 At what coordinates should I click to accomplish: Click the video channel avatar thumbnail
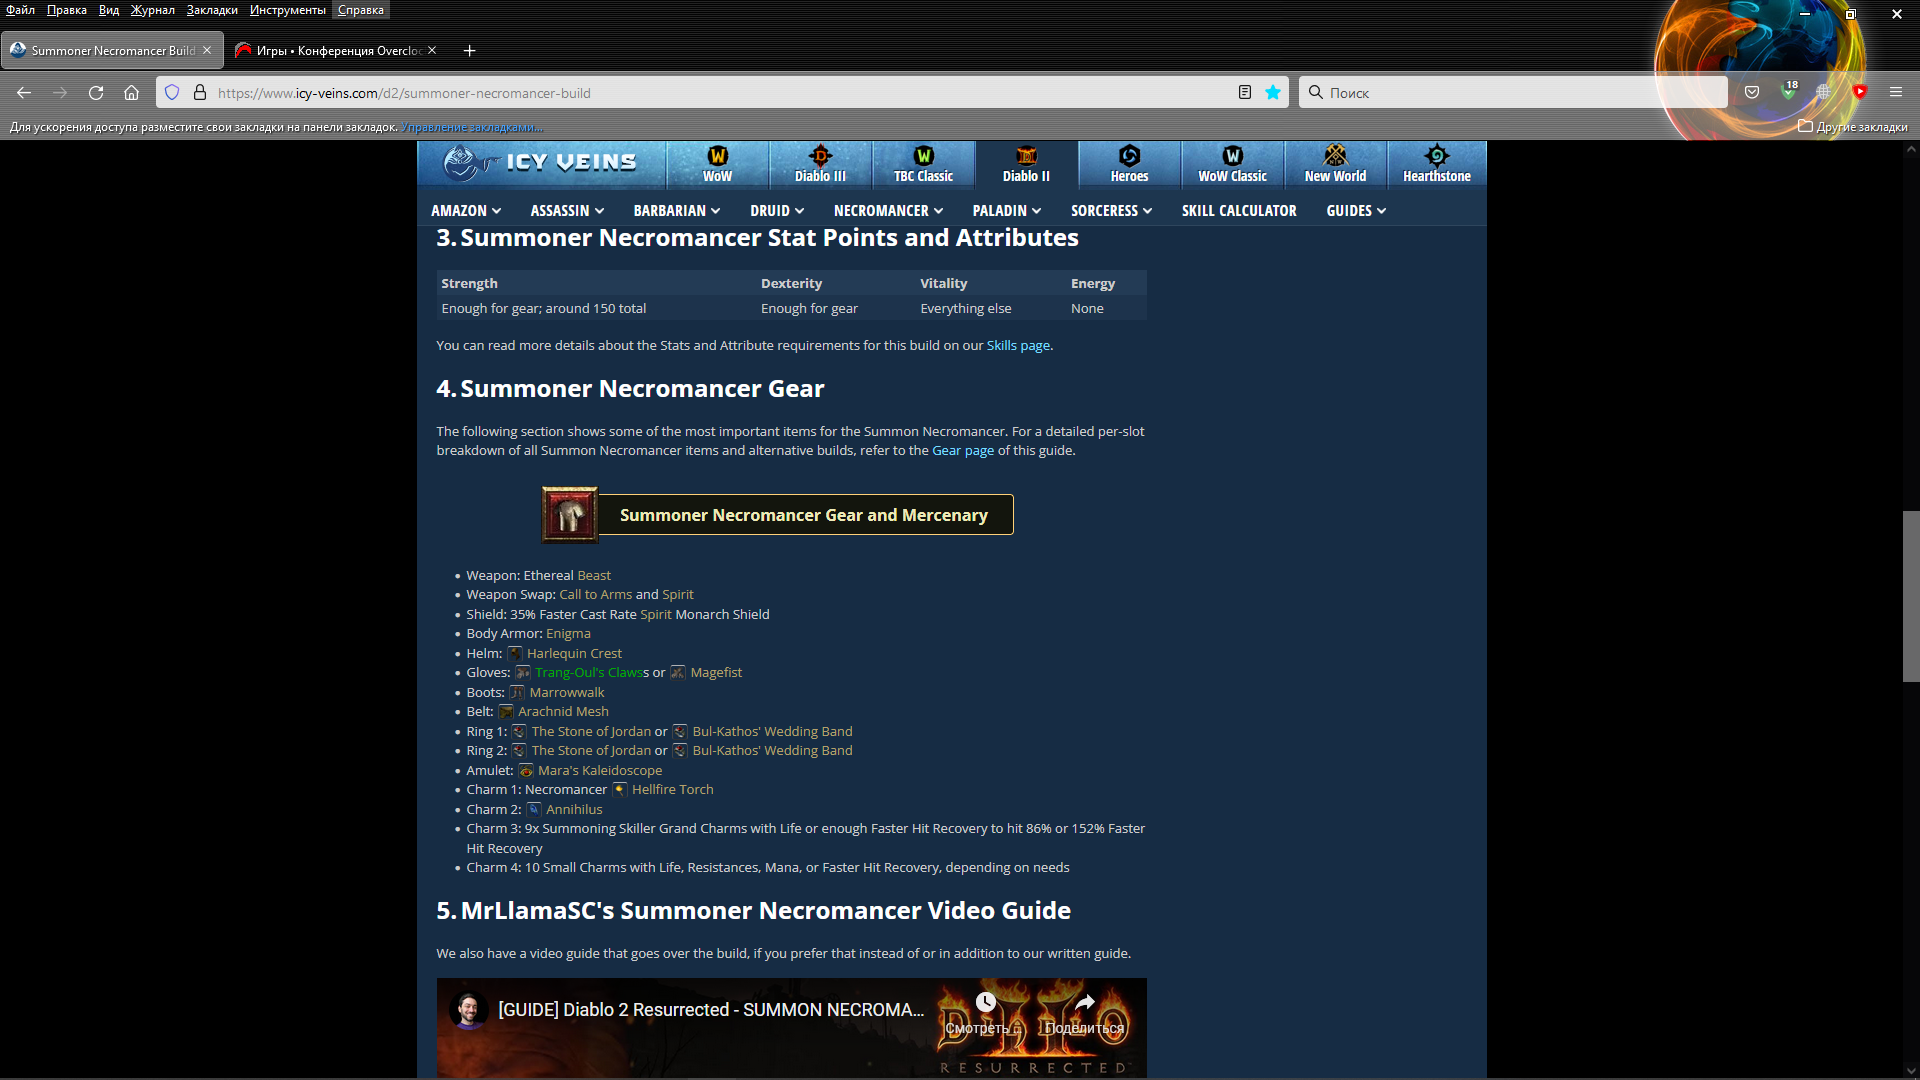click(468, 1010)
